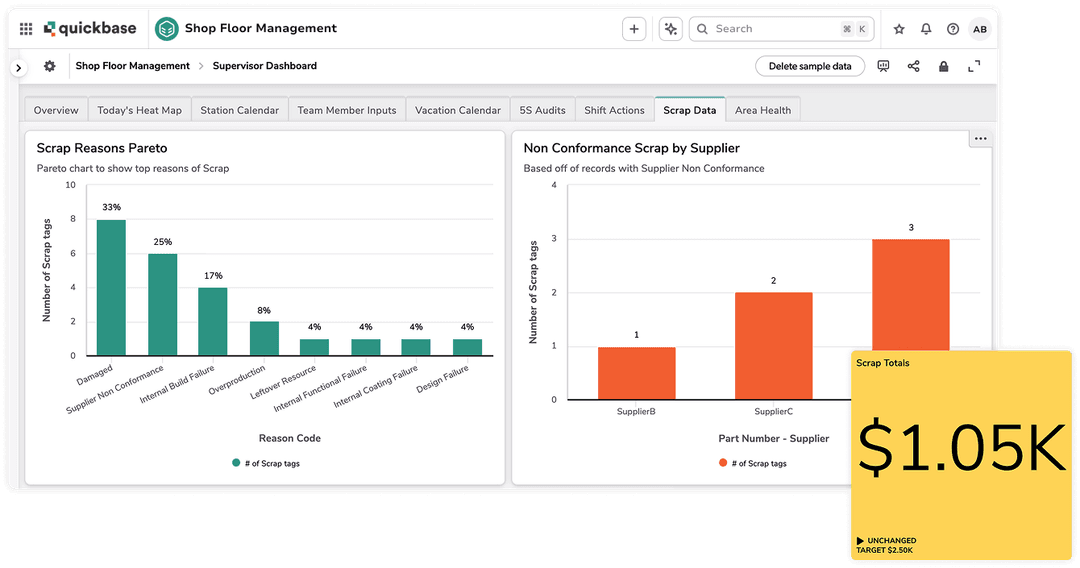
Task: Open the help question mark icon
Action: pyautogui.click(x=953, y=29)
